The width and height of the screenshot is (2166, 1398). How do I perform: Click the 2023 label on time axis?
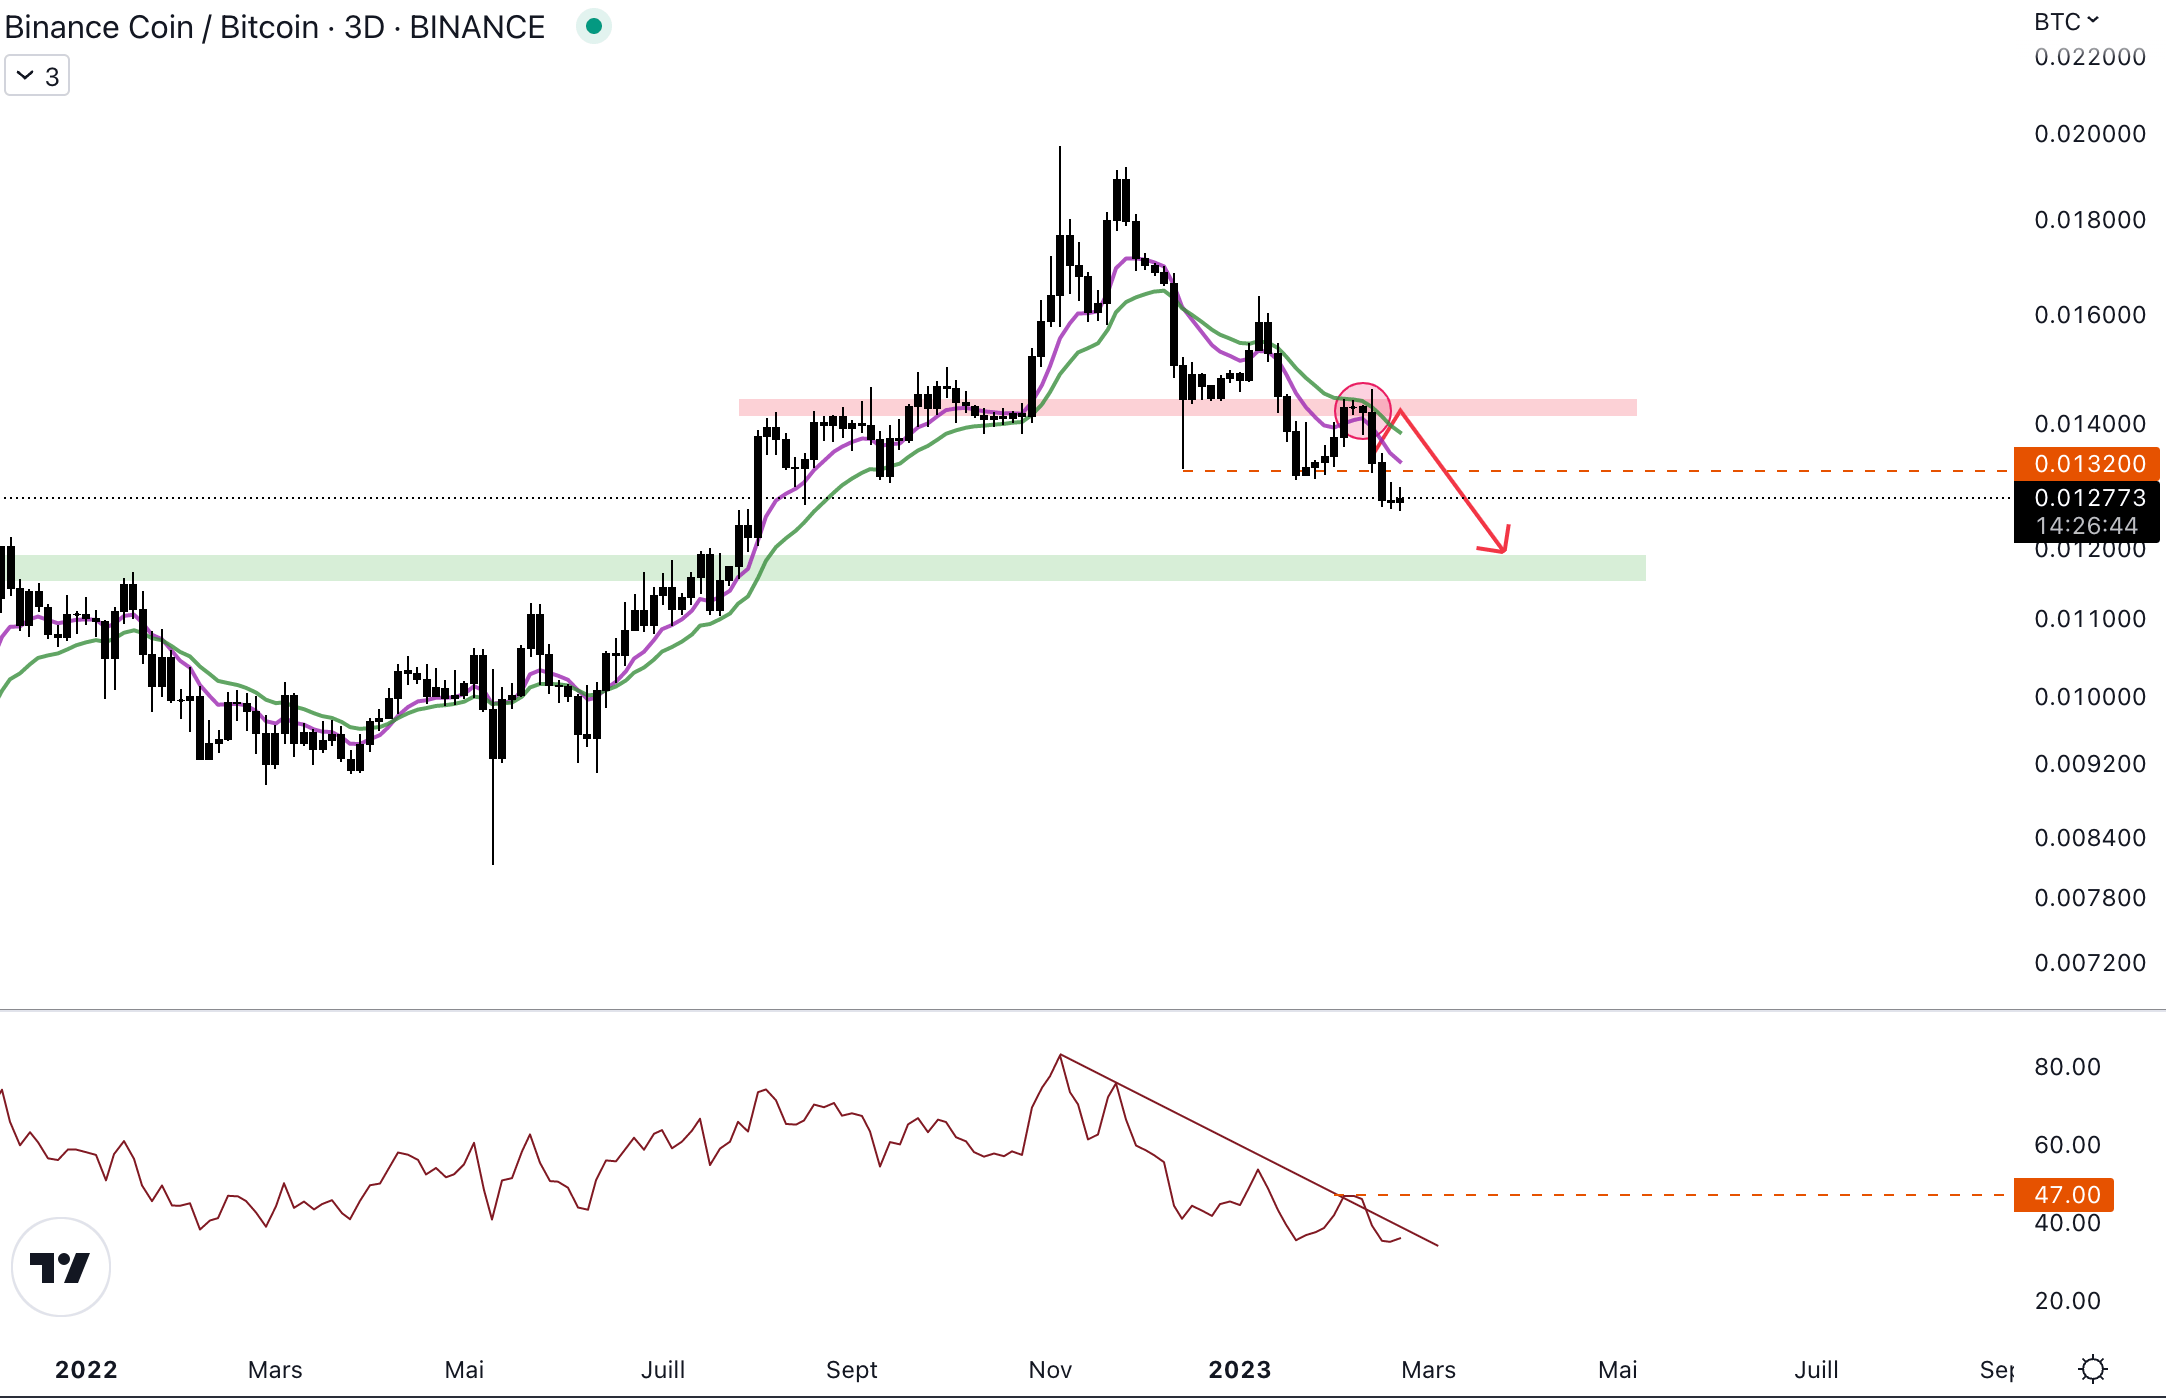pyautogui.click(x=1239, y=1369)
